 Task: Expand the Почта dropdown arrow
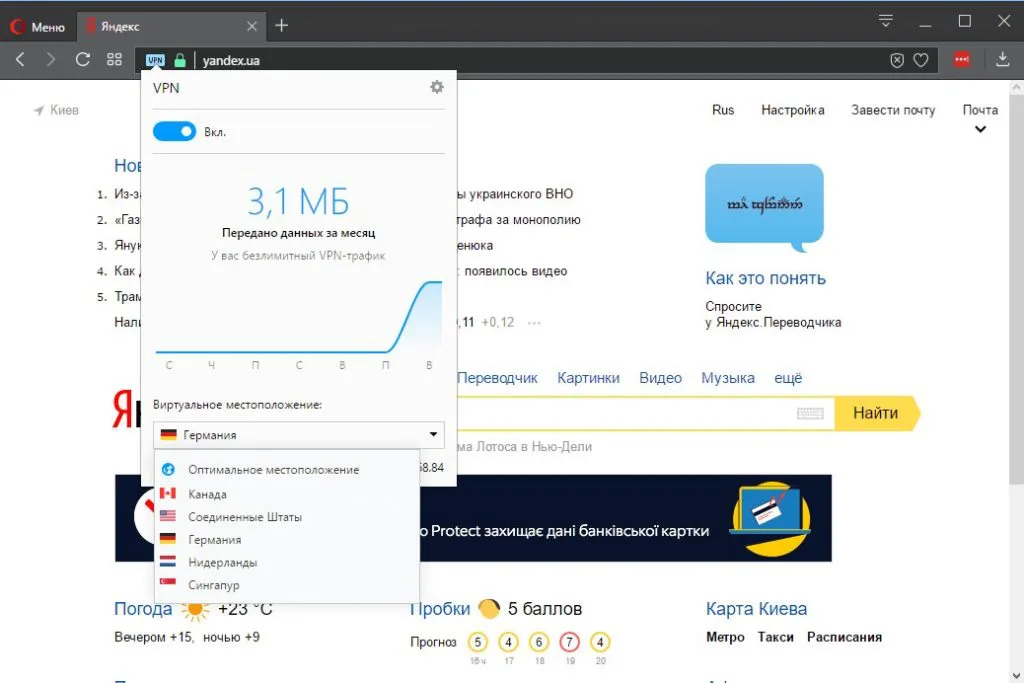[980, 129]
